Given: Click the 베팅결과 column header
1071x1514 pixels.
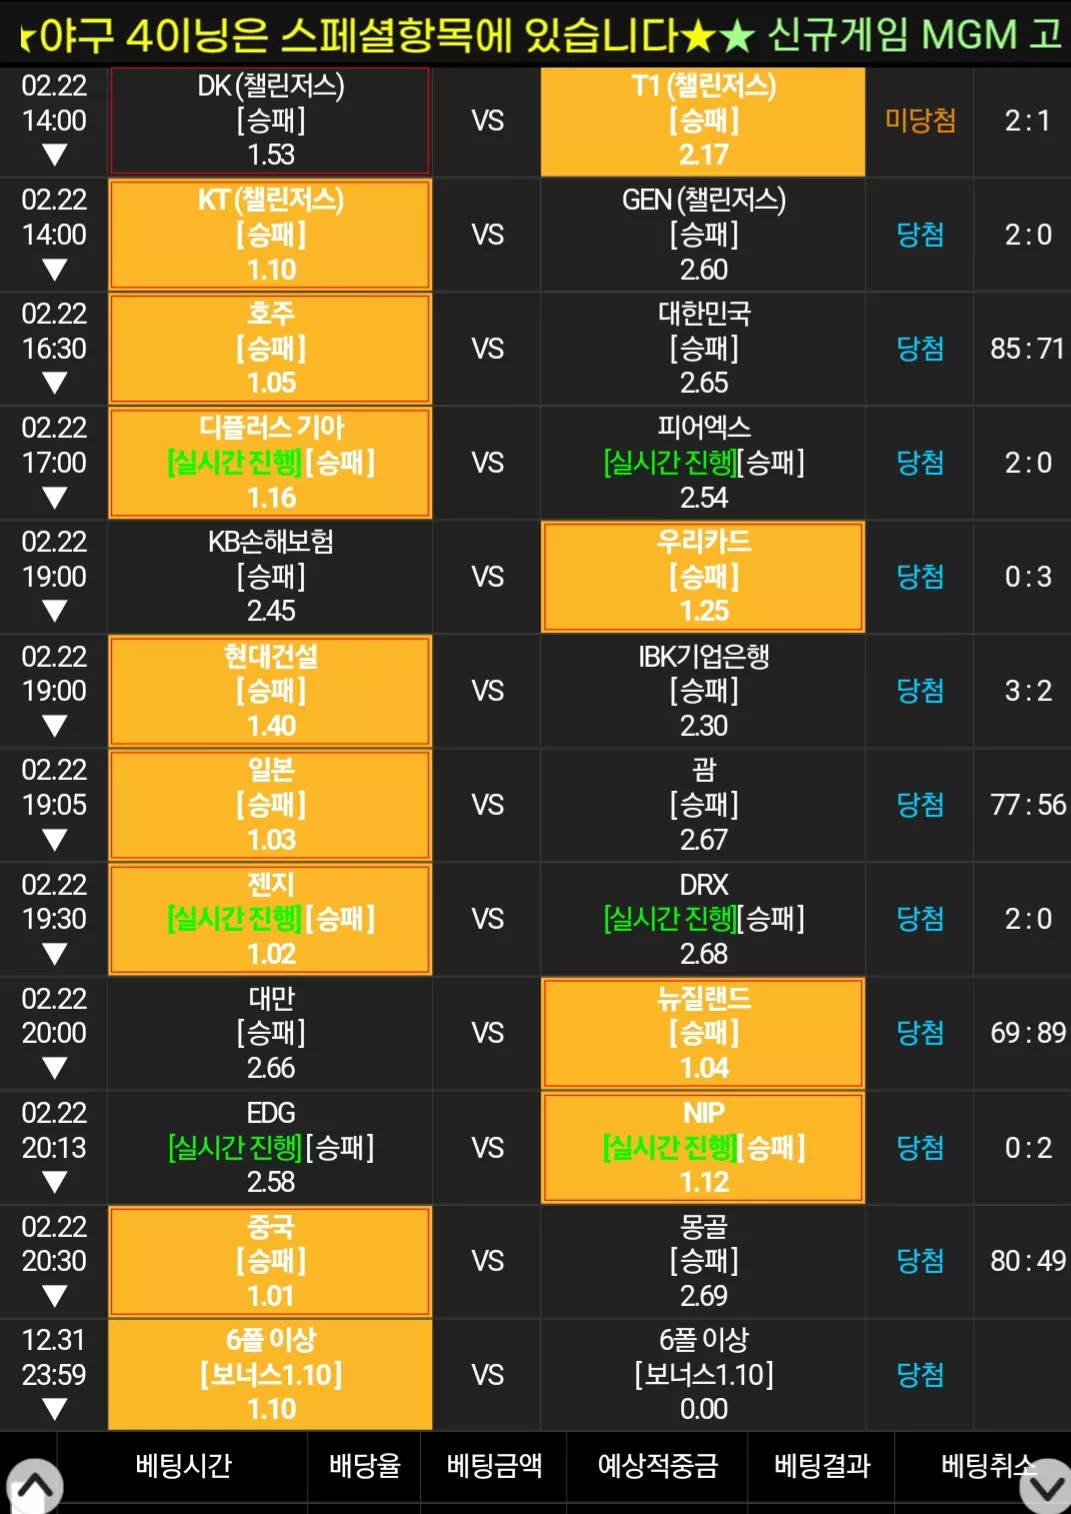Looking at the screenshot, I should [x=821, y=1466].
